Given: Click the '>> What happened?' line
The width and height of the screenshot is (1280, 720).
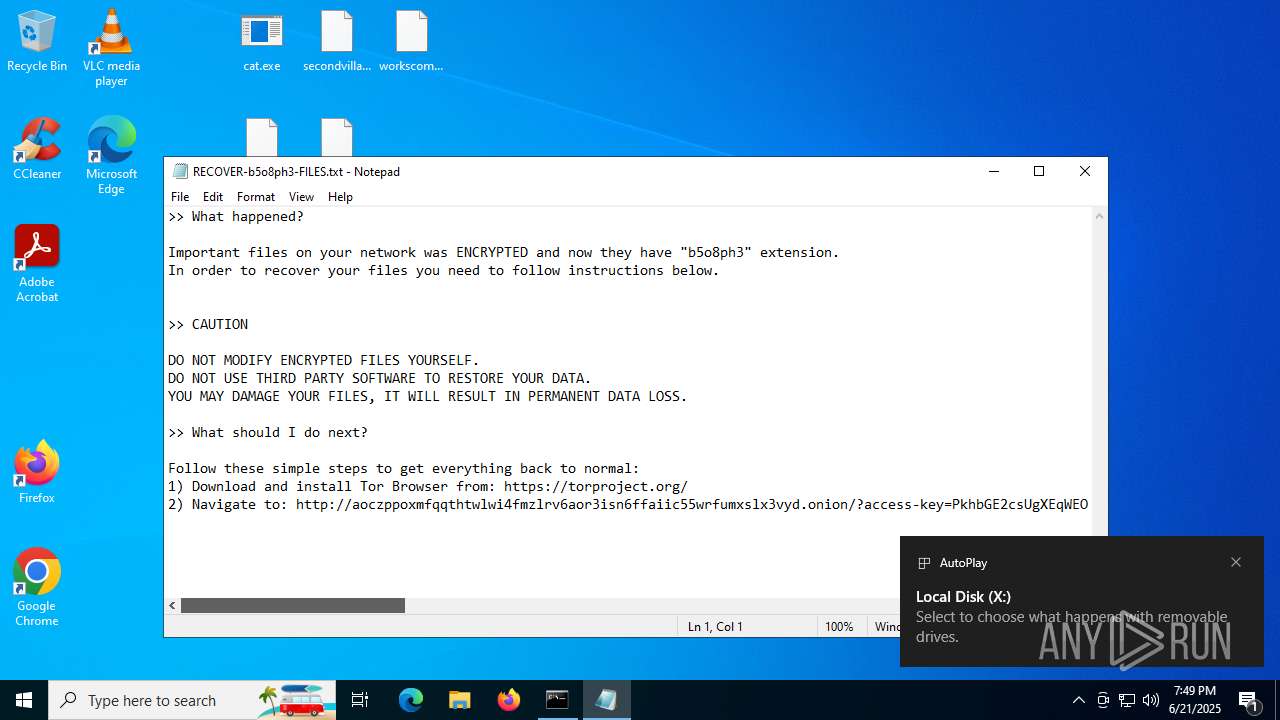Looking at the screenshot, I should click(236, 217).
